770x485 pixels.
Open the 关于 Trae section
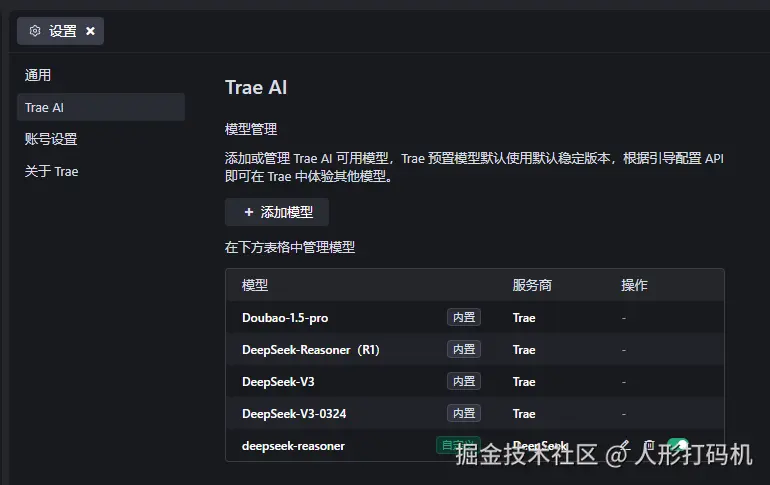coord(52,171)
